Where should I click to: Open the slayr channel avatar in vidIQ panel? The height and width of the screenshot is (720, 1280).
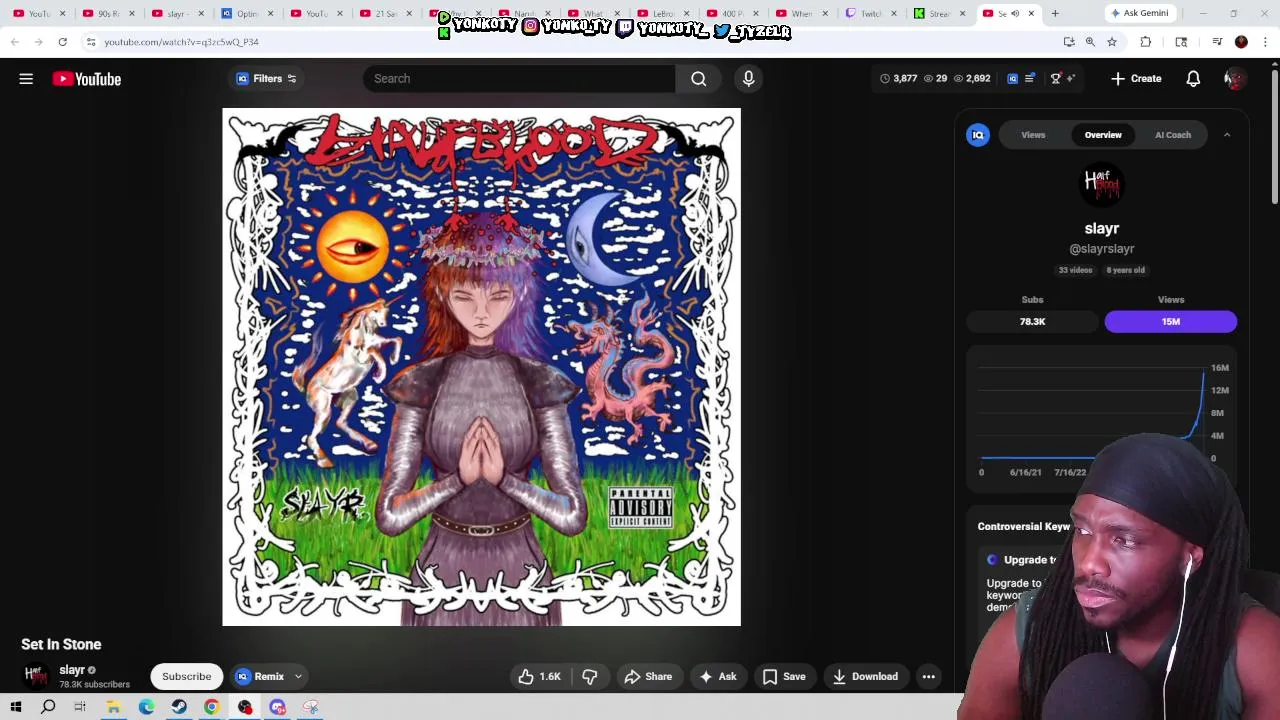tap(1101, 185)
